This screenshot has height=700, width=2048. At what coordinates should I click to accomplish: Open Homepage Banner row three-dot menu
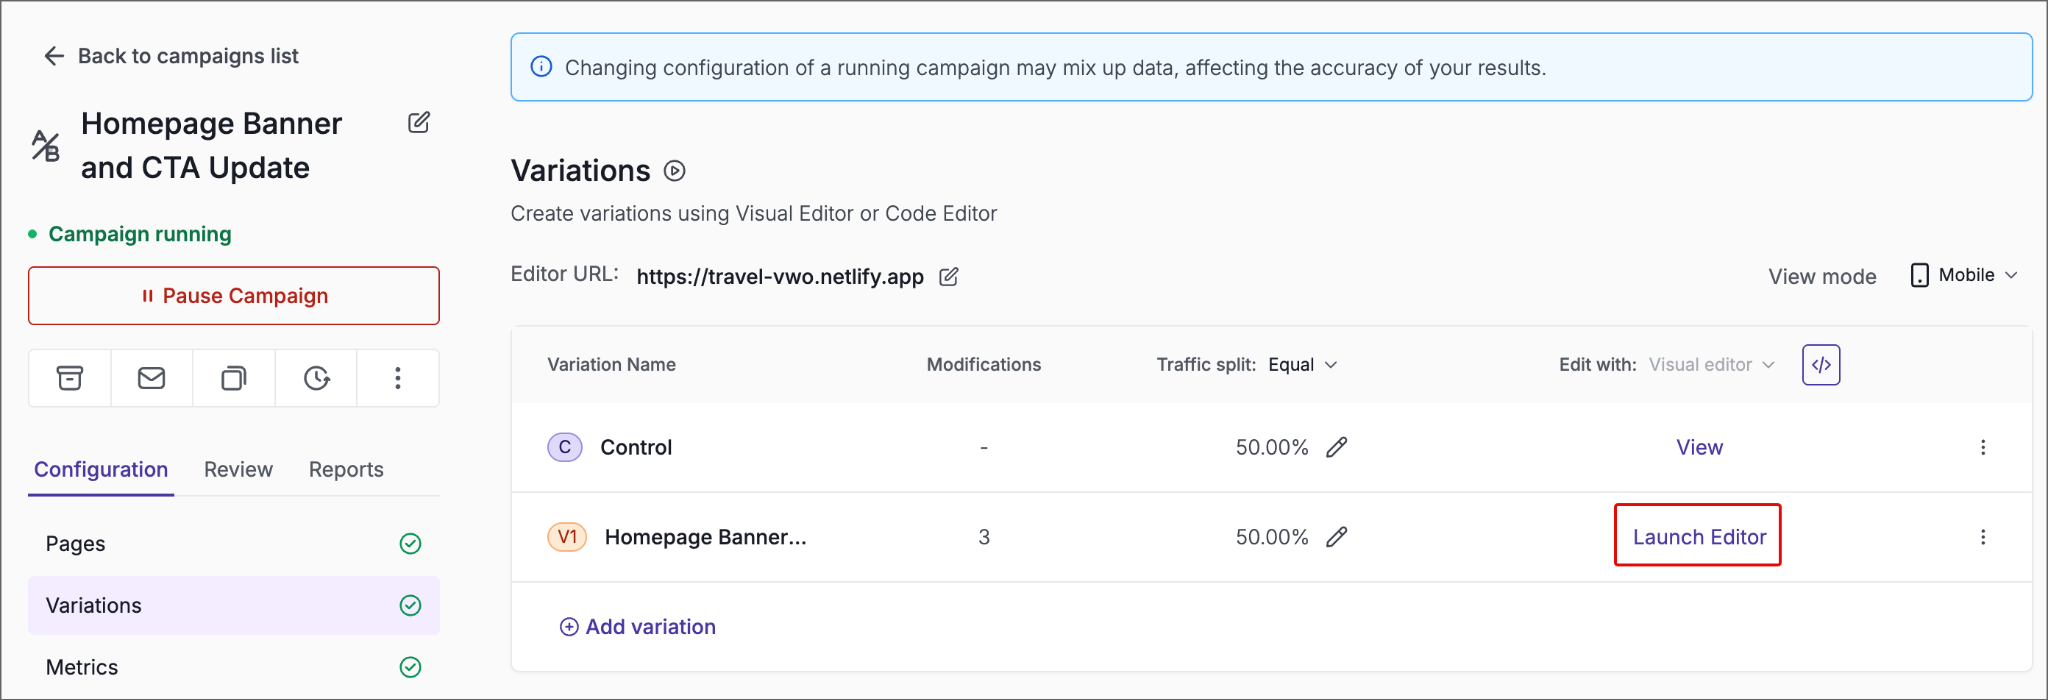[1983, 537]
